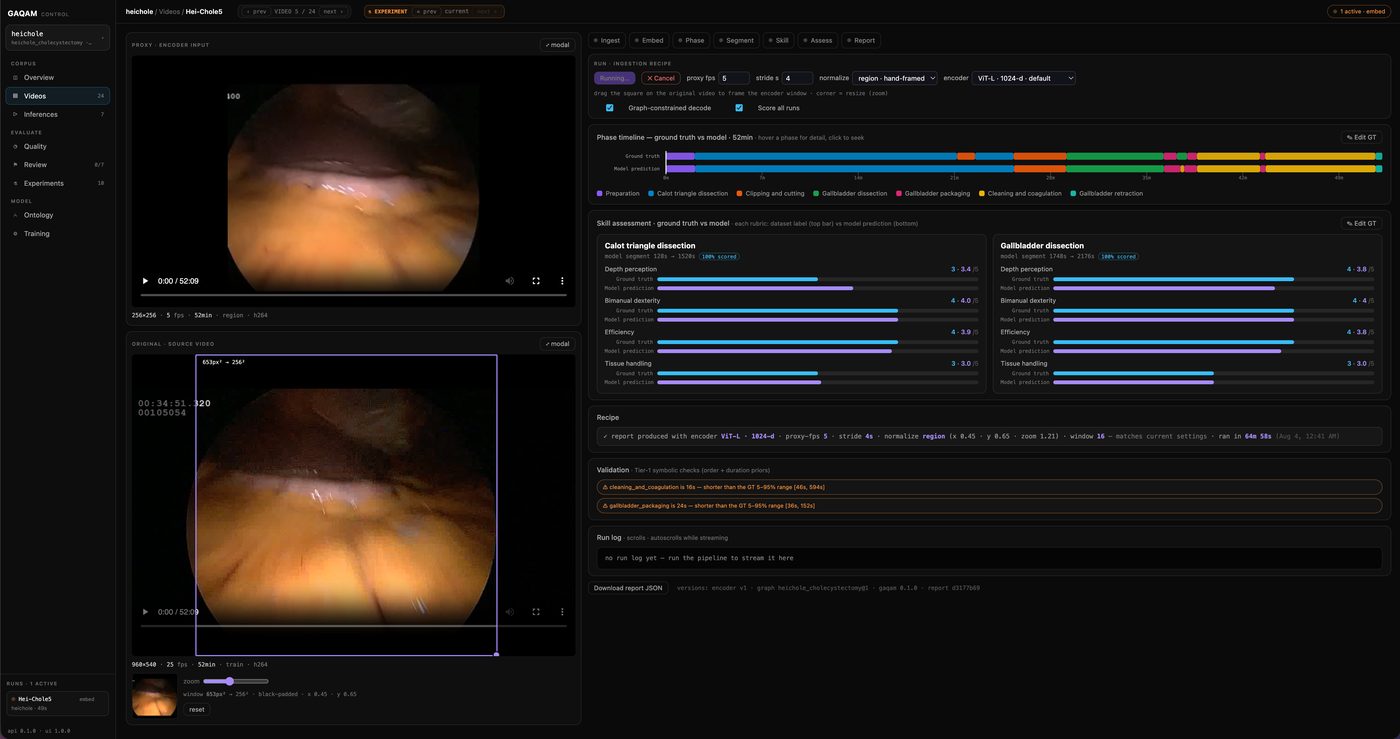This screenshot has height=739, width=1400.
Task: Select the Segment stage tab
Action: coord(737,40)
